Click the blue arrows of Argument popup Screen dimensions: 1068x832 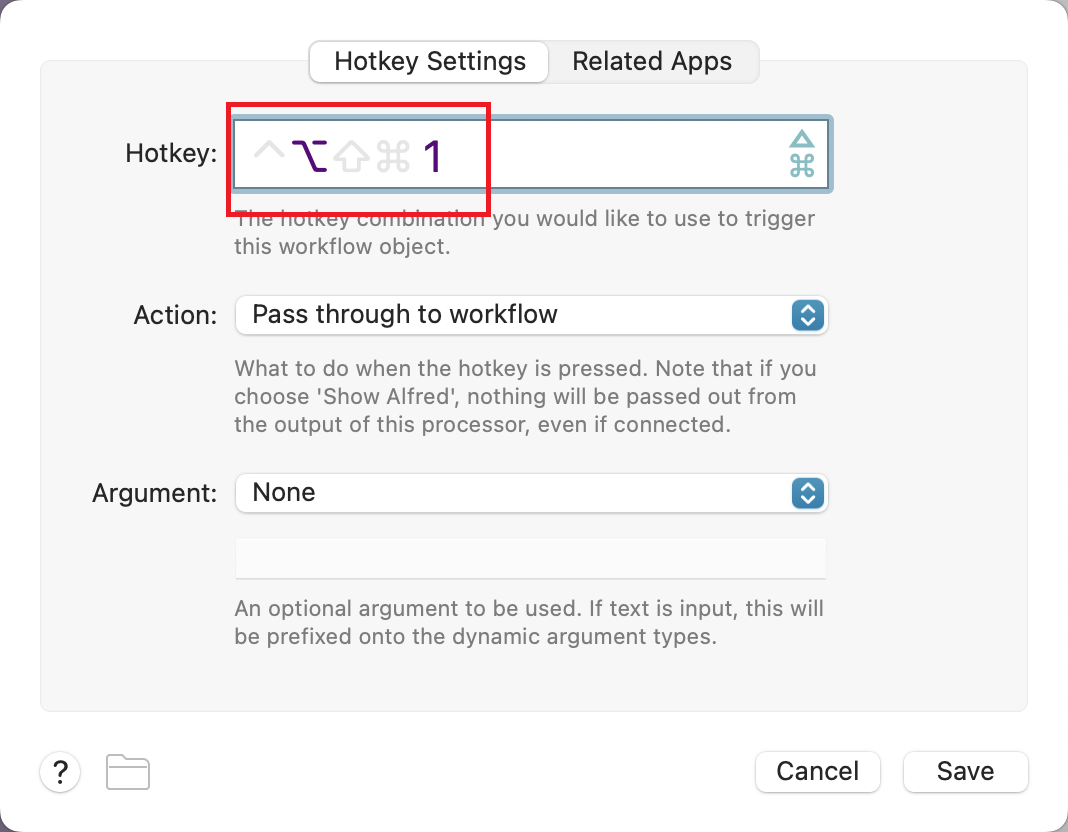click(808, 493)
